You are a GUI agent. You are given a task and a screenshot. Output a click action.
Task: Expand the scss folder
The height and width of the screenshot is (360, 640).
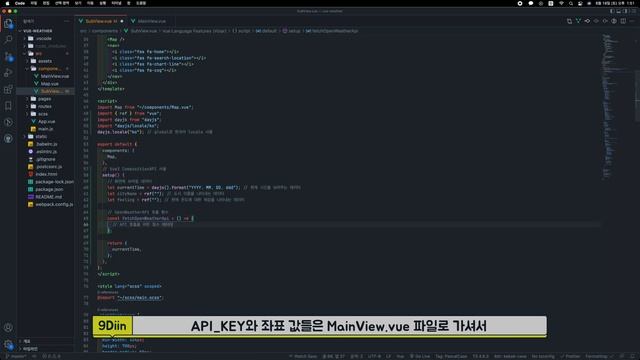pos(45,114)
